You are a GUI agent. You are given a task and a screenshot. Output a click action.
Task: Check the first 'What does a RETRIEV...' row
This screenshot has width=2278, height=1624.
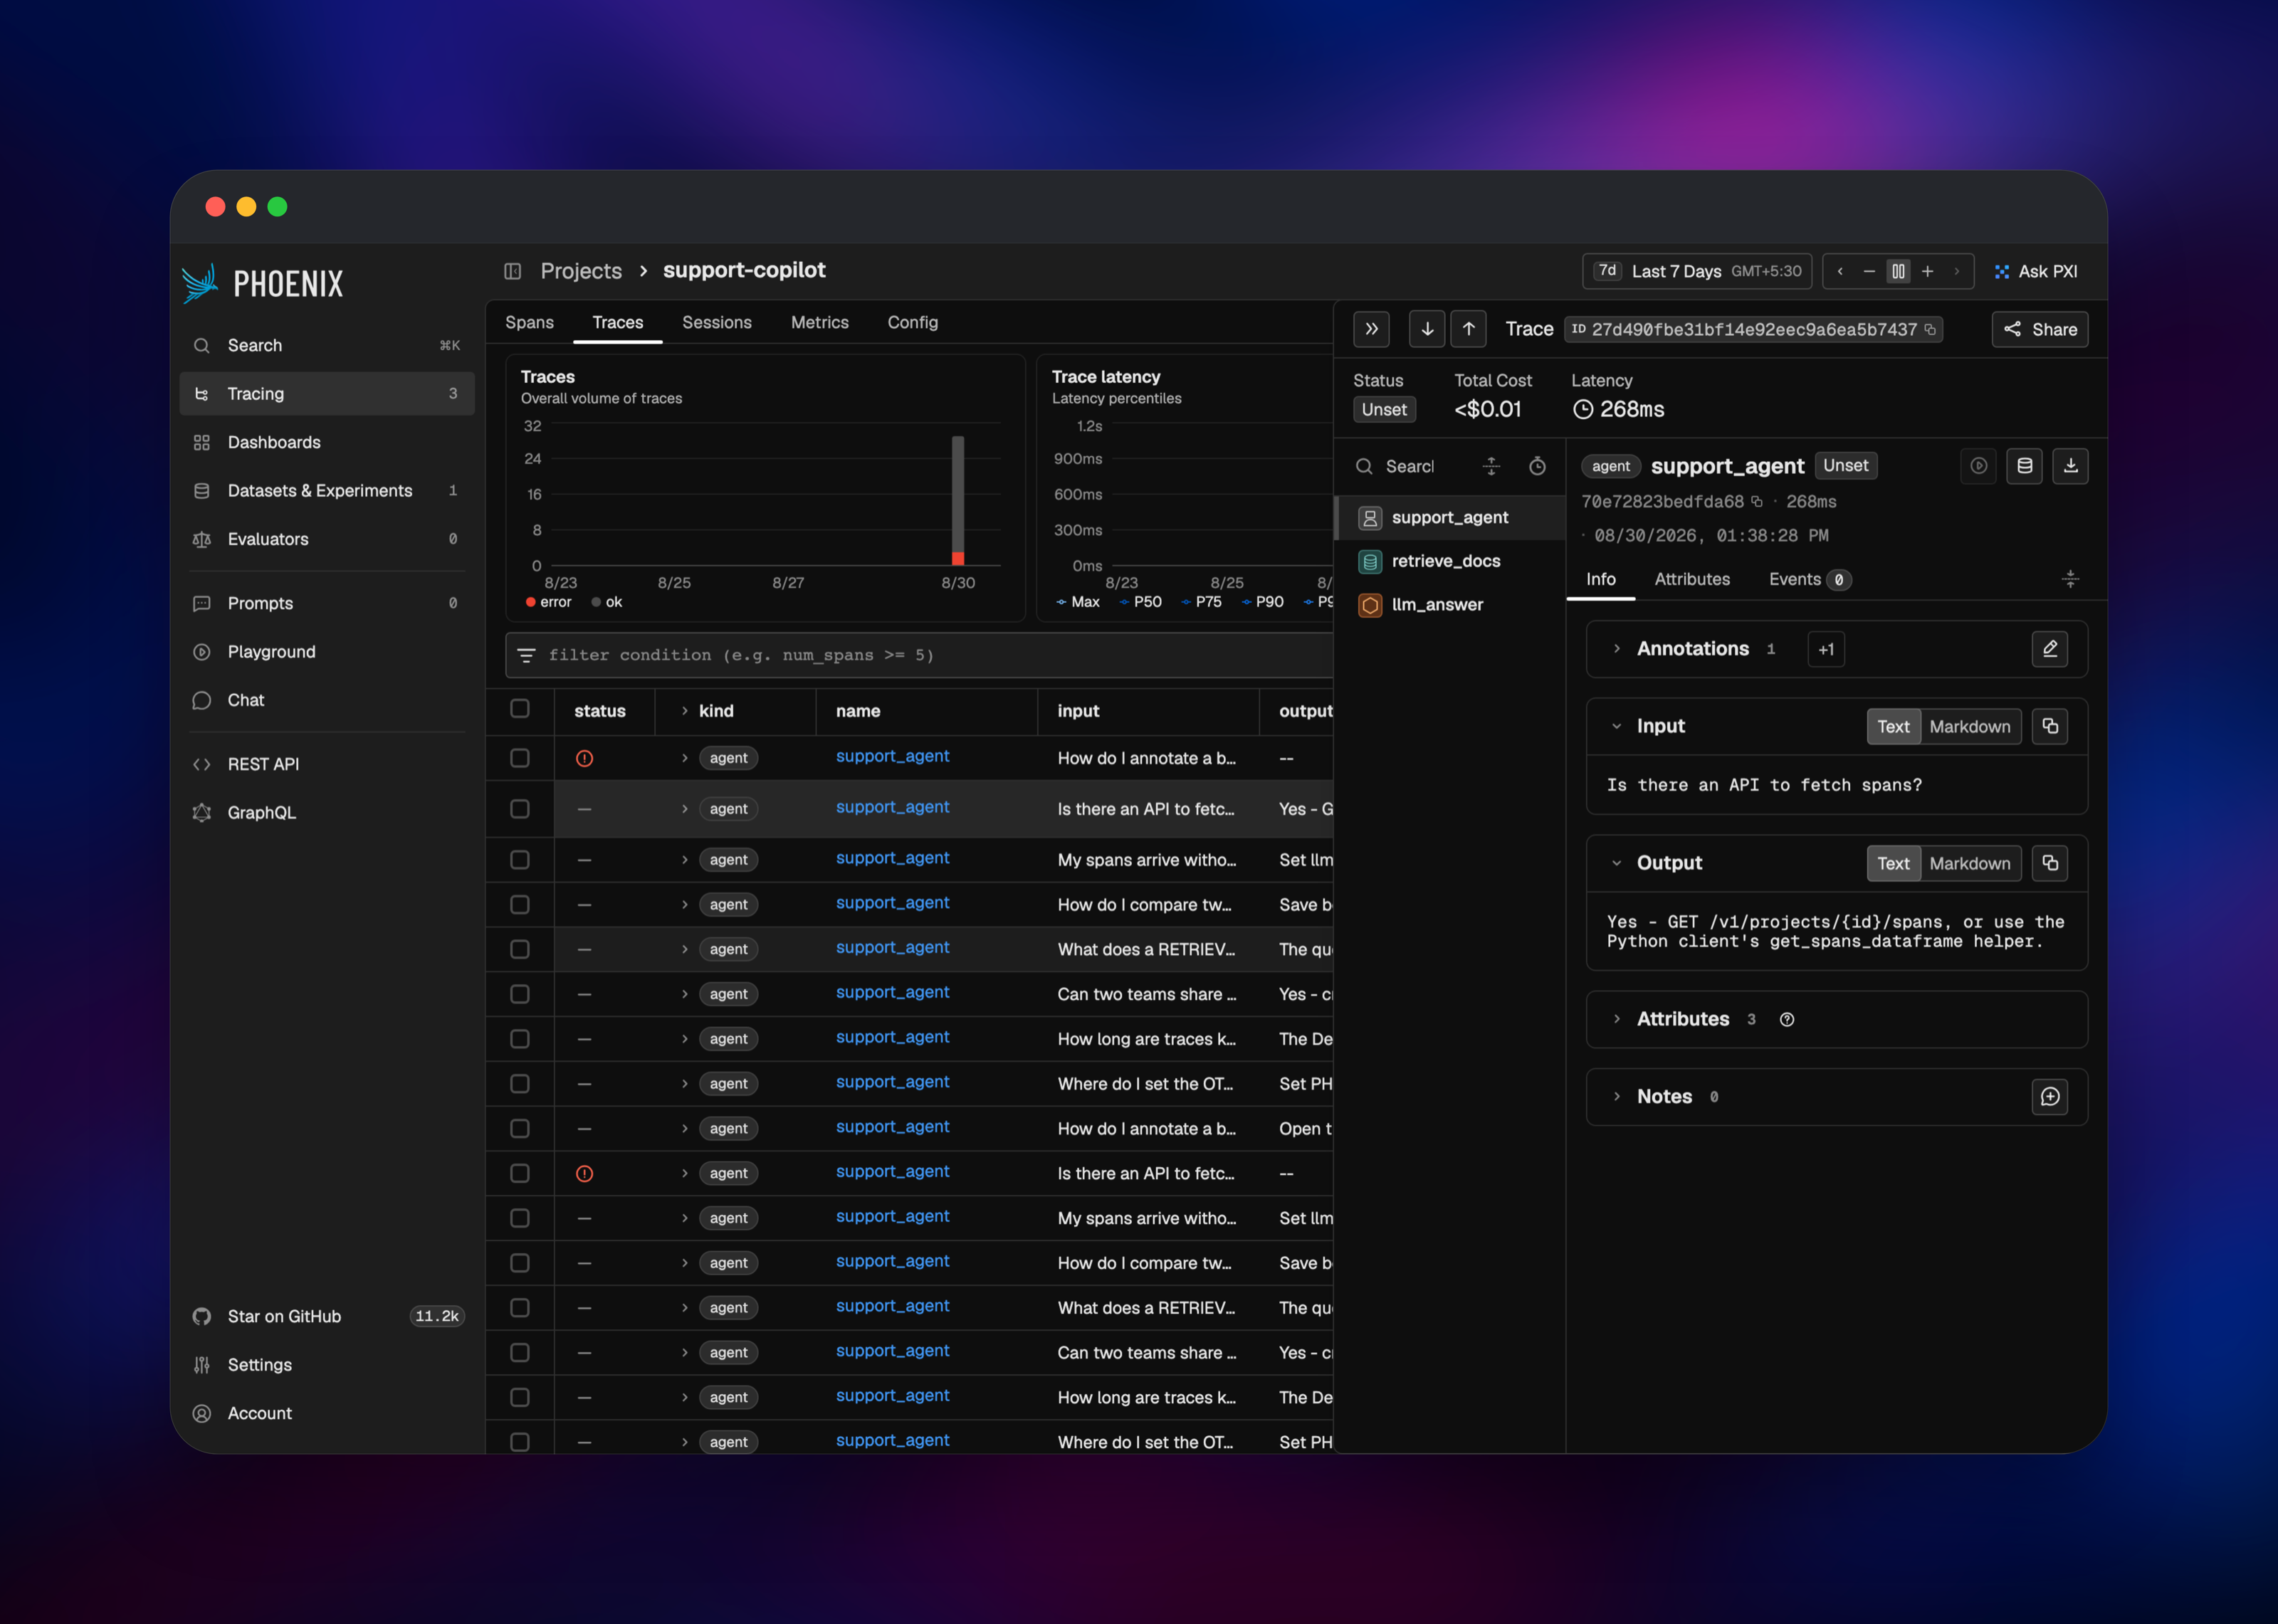point(520,949)
